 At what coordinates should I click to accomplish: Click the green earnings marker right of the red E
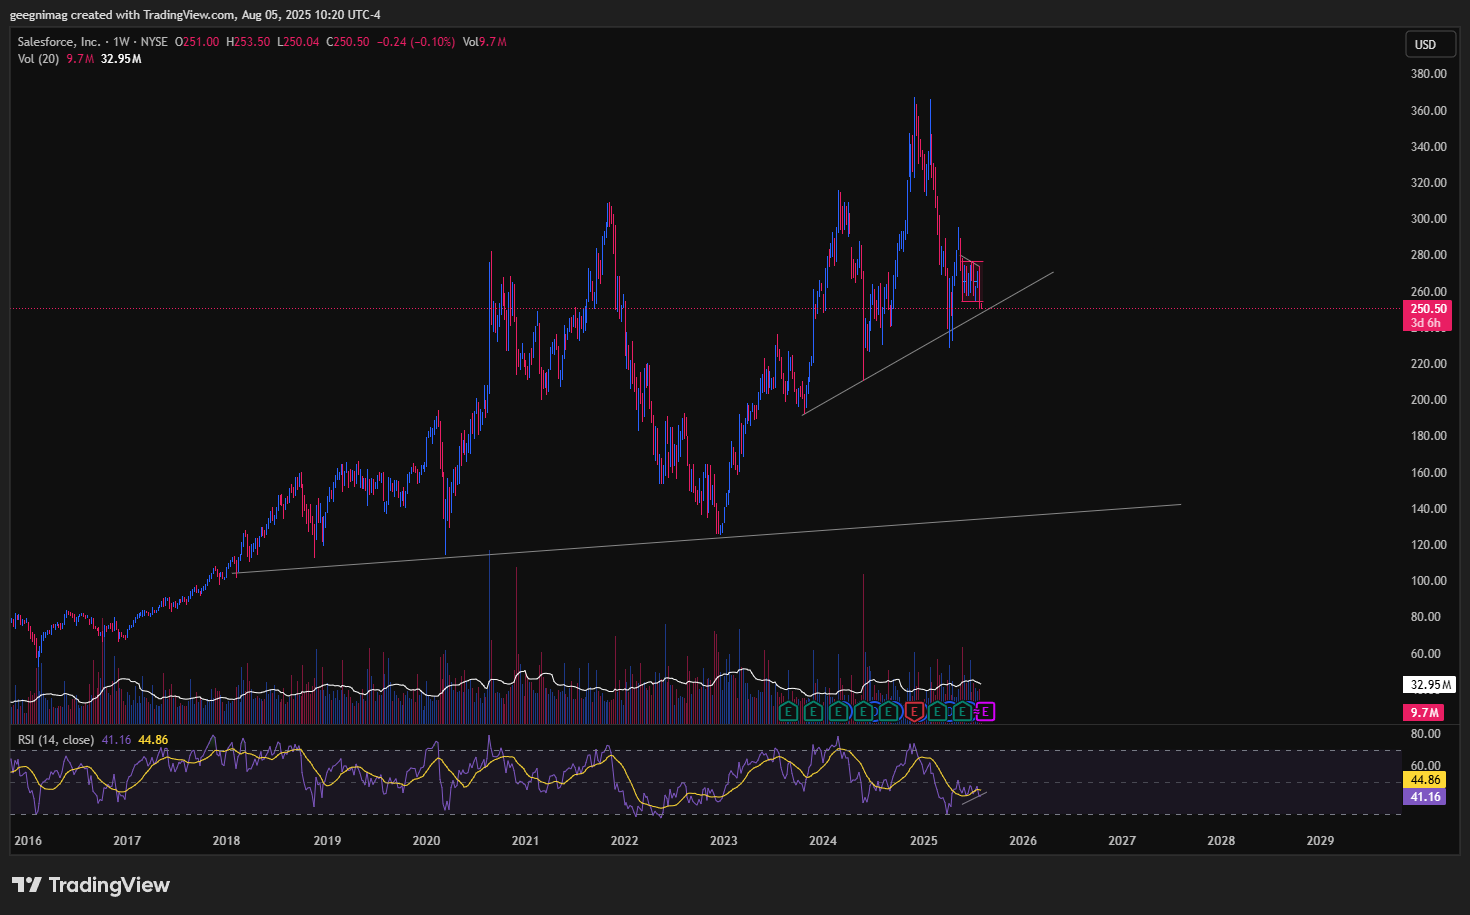click(x=937, y=712)
